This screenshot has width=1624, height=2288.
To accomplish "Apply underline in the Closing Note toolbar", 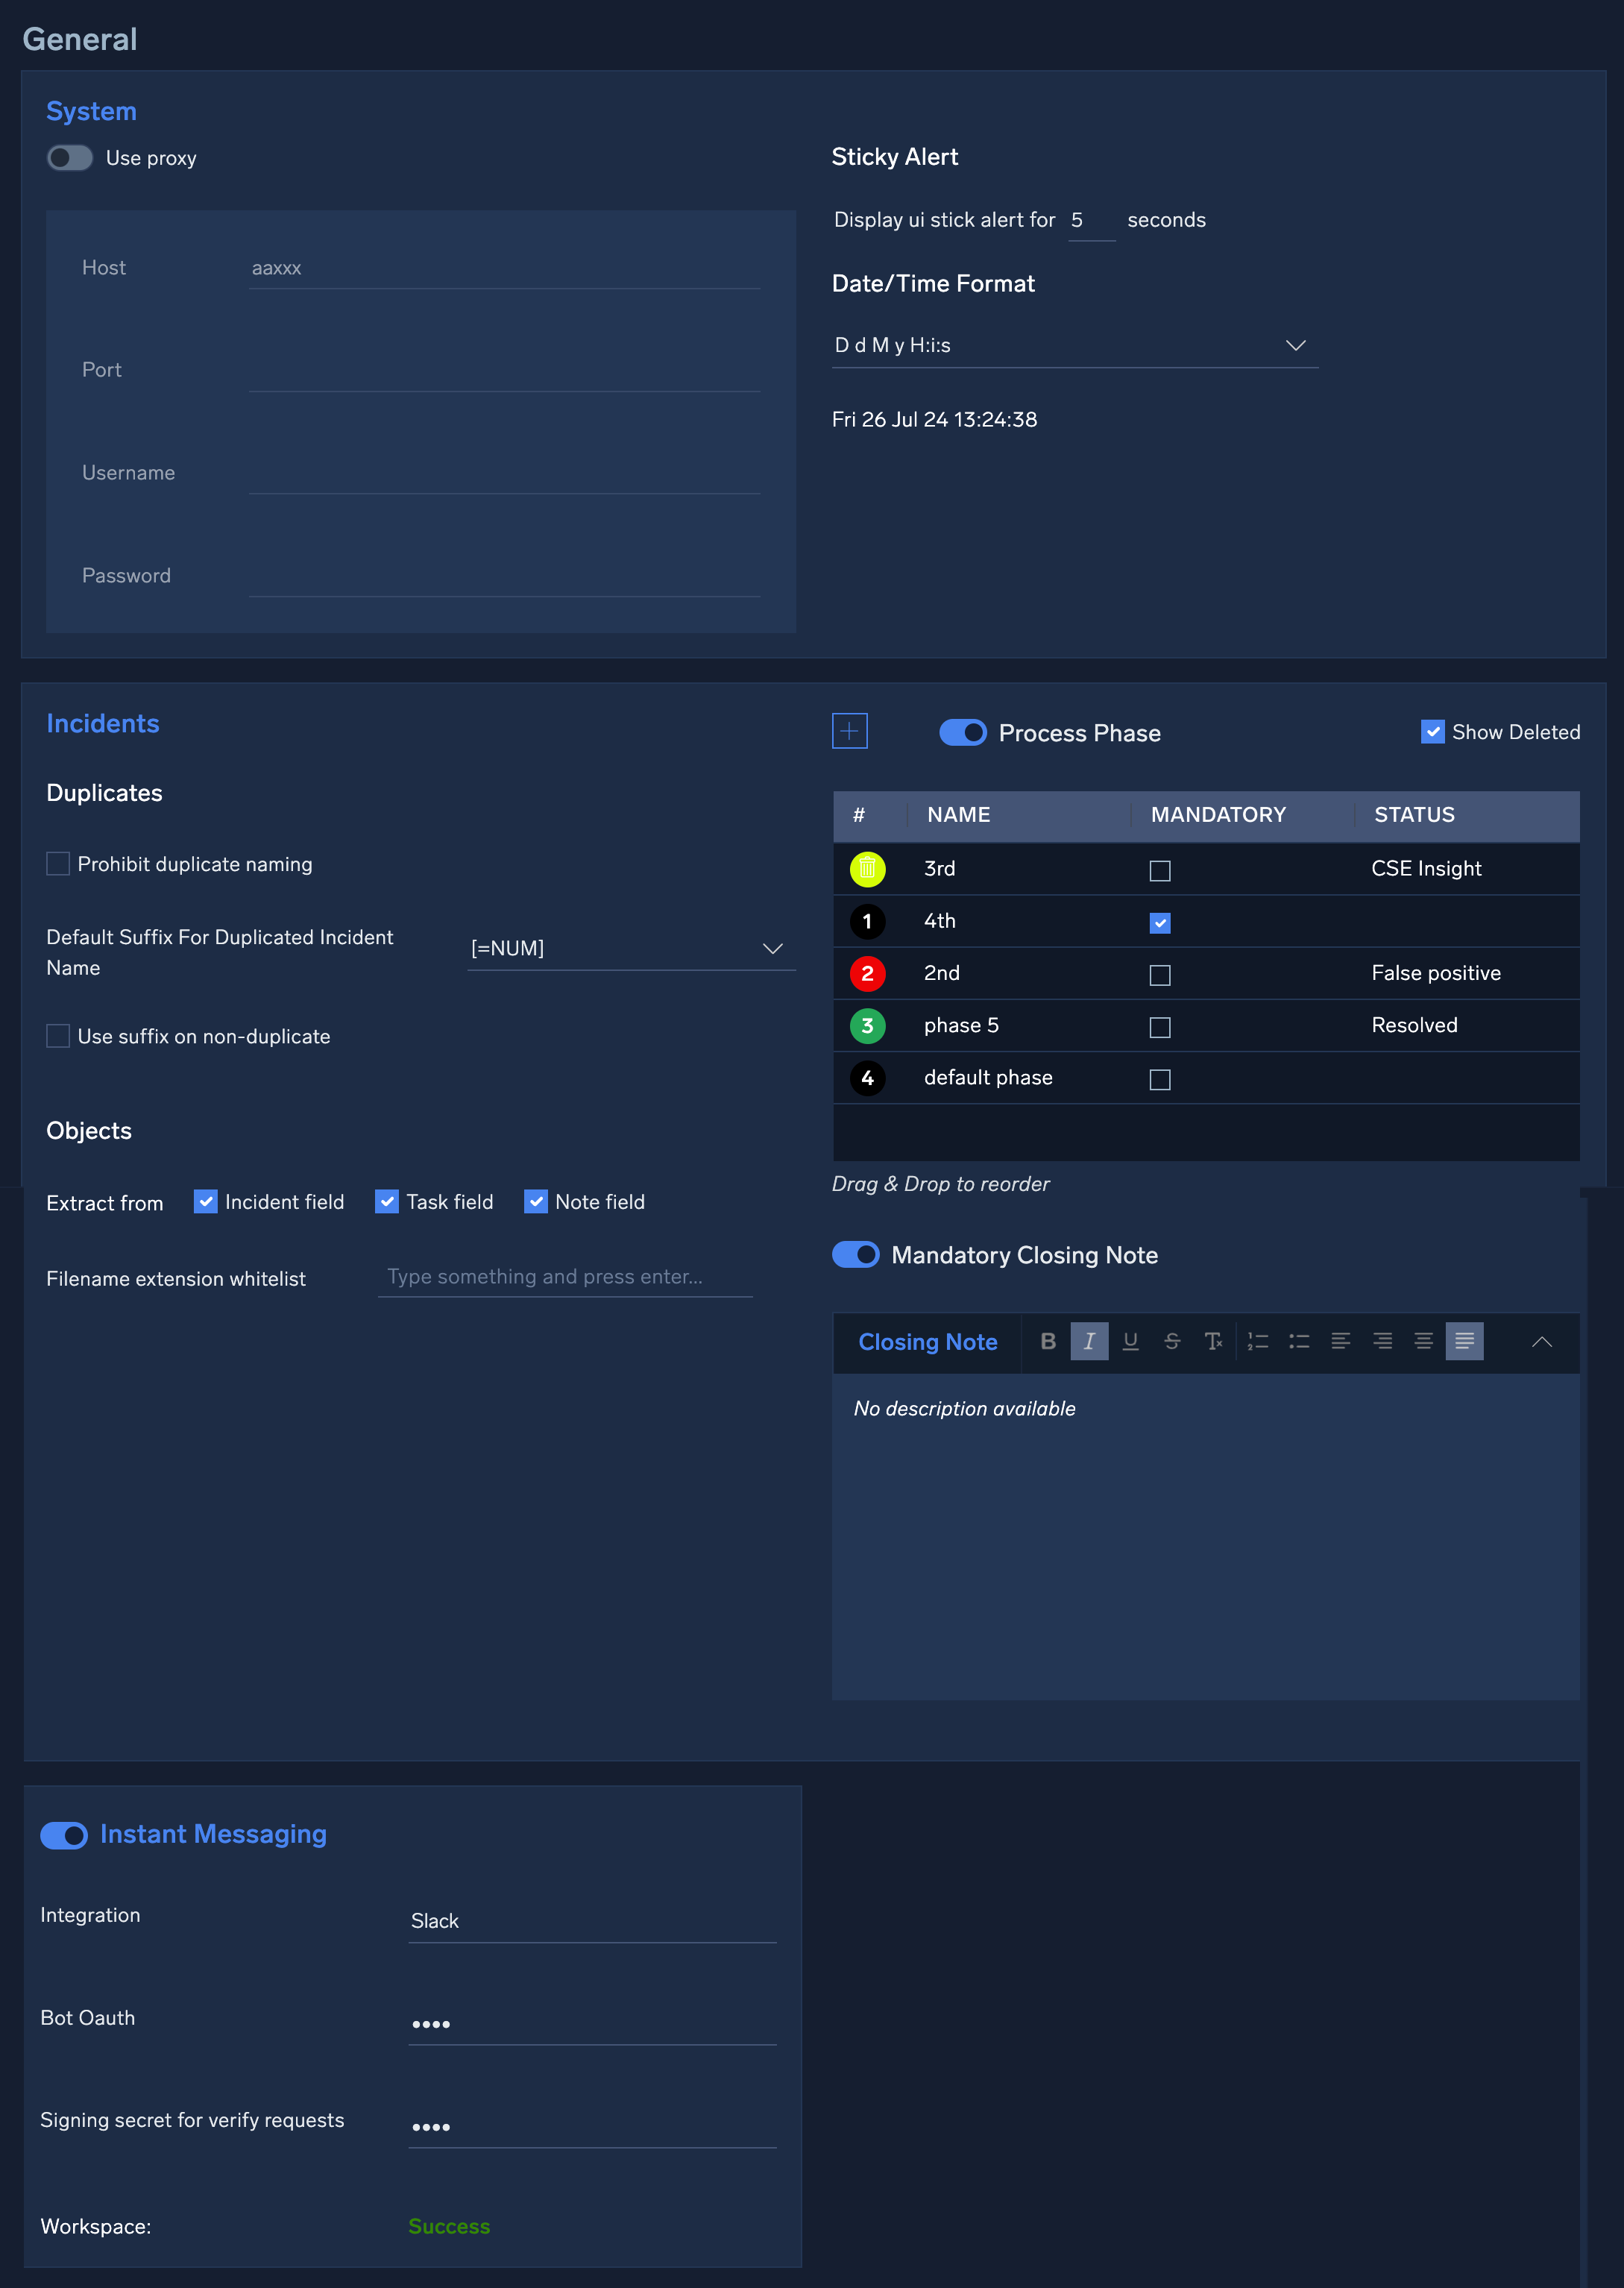I will click(1131, 1342).
